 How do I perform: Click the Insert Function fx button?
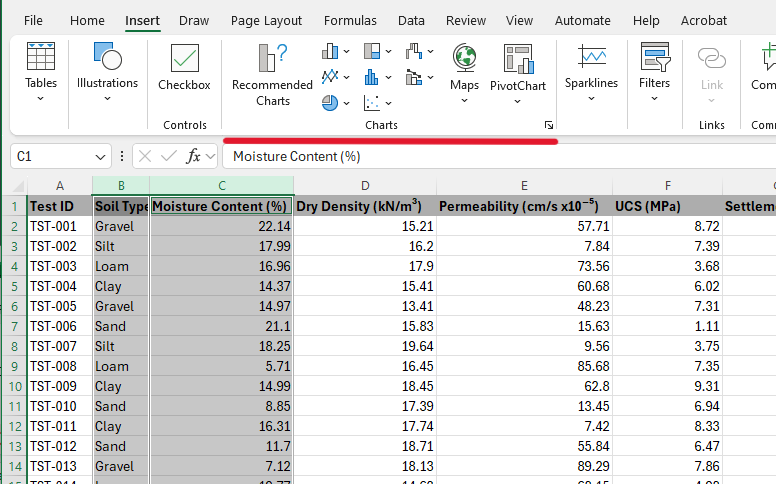tap(193, 156)
